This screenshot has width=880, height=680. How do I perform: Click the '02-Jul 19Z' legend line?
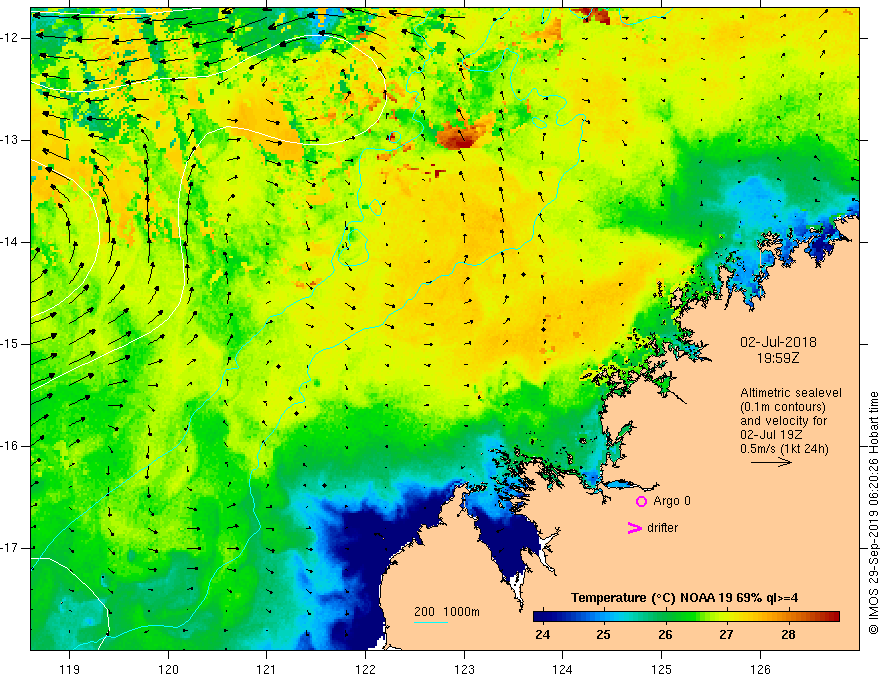(771, 435)
